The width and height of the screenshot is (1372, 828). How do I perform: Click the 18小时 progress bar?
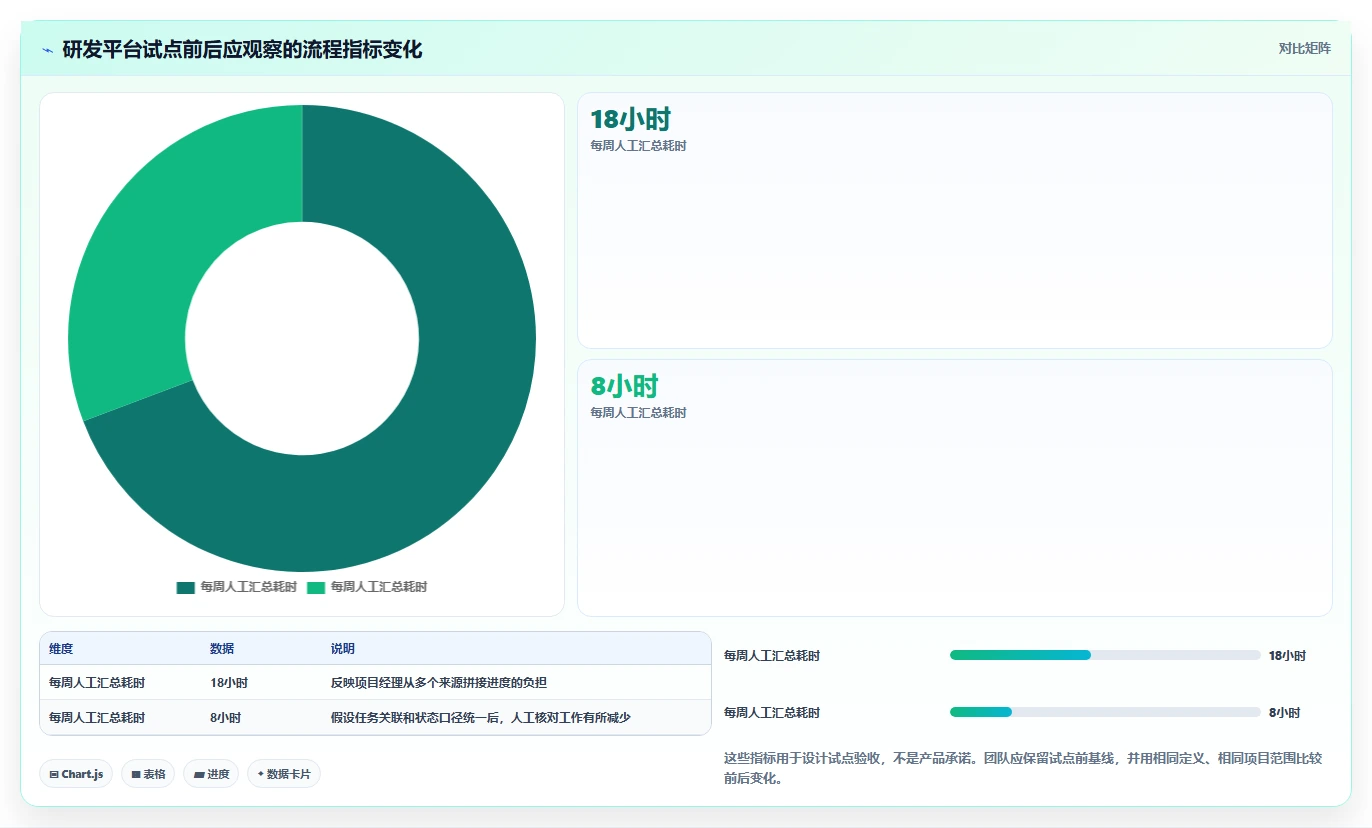coord(1105,655)
